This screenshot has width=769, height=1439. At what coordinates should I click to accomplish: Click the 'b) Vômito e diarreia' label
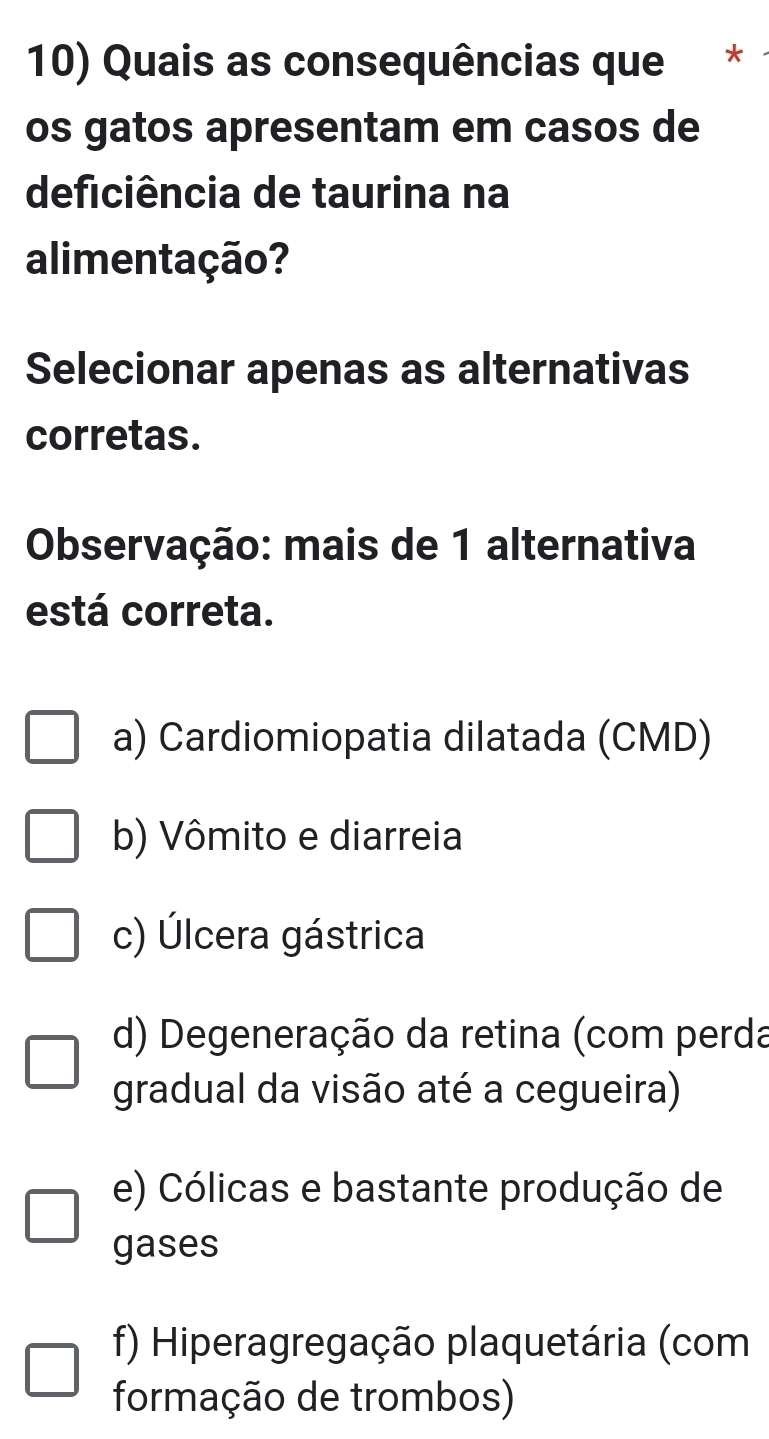click(288, 836)
